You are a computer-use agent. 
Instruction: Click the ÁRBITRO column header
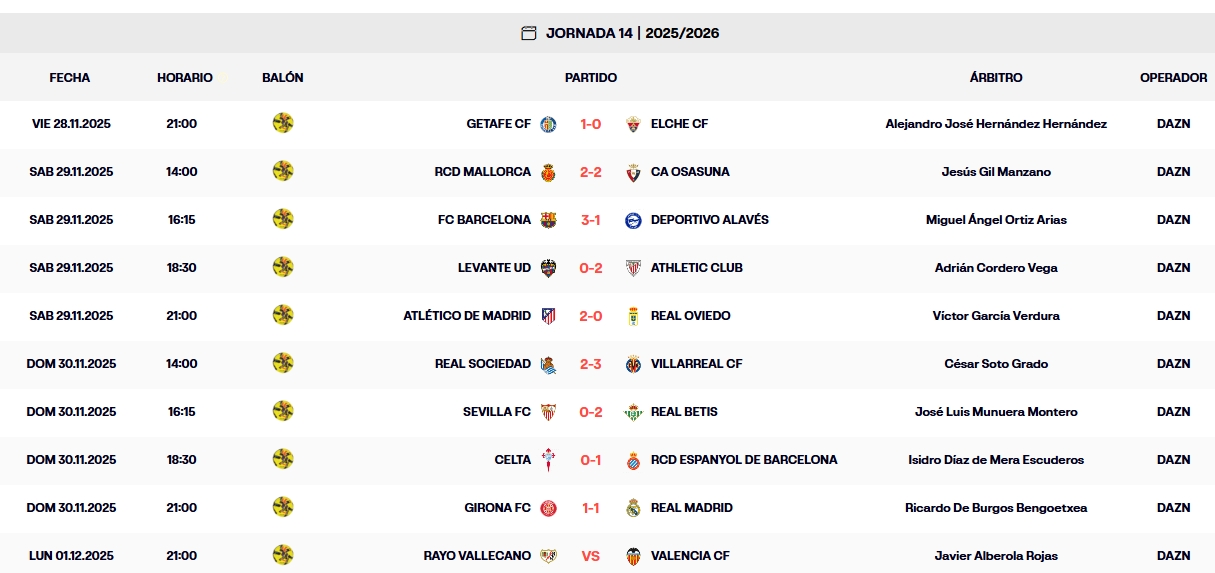pos(996,78)
